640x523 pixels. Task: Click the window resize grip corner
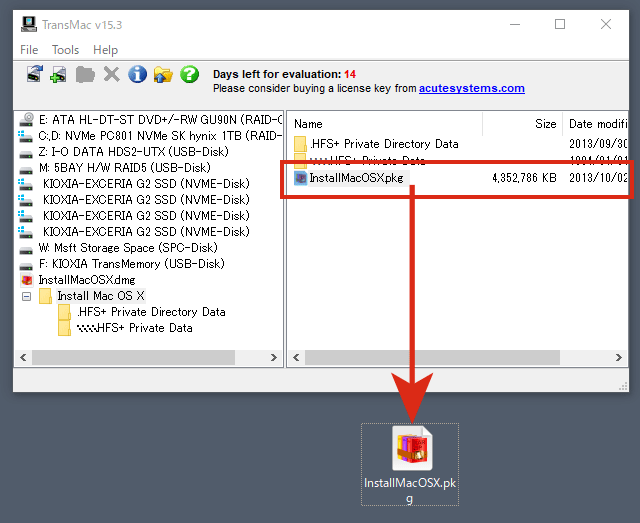coord(623,386)
